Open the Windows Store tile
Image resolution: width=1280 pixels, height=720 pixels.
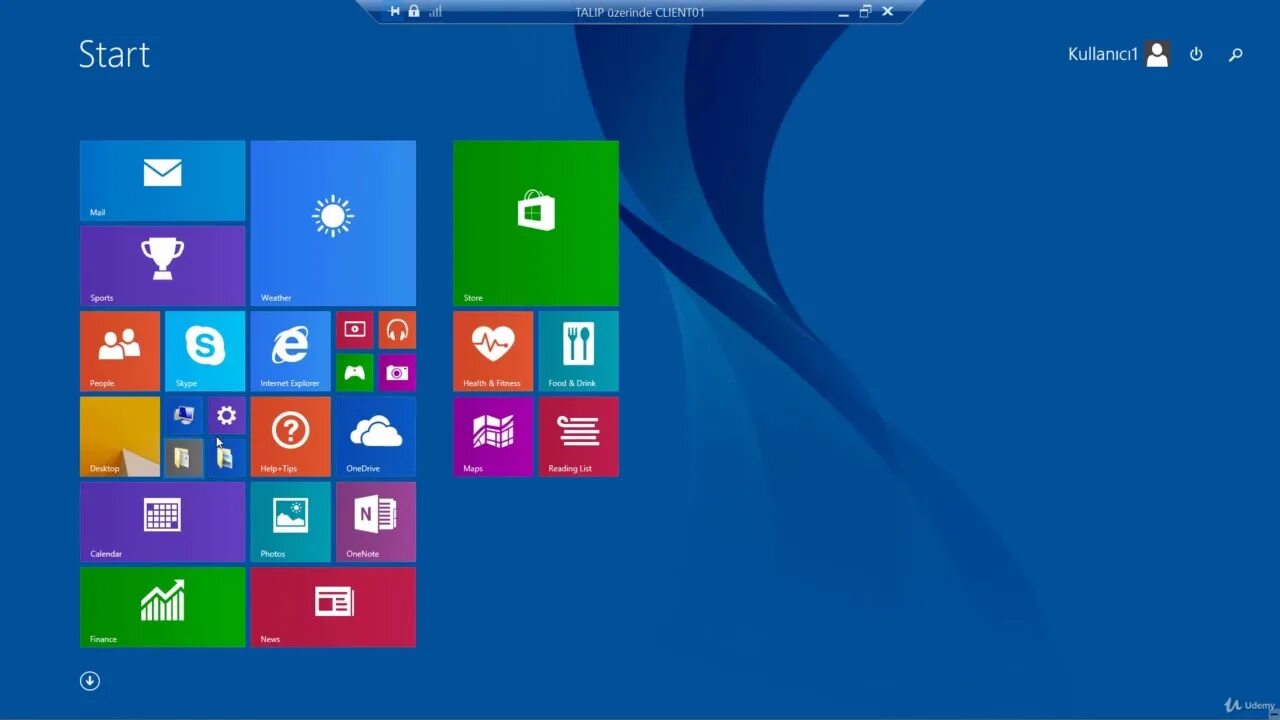click(536, 222)
